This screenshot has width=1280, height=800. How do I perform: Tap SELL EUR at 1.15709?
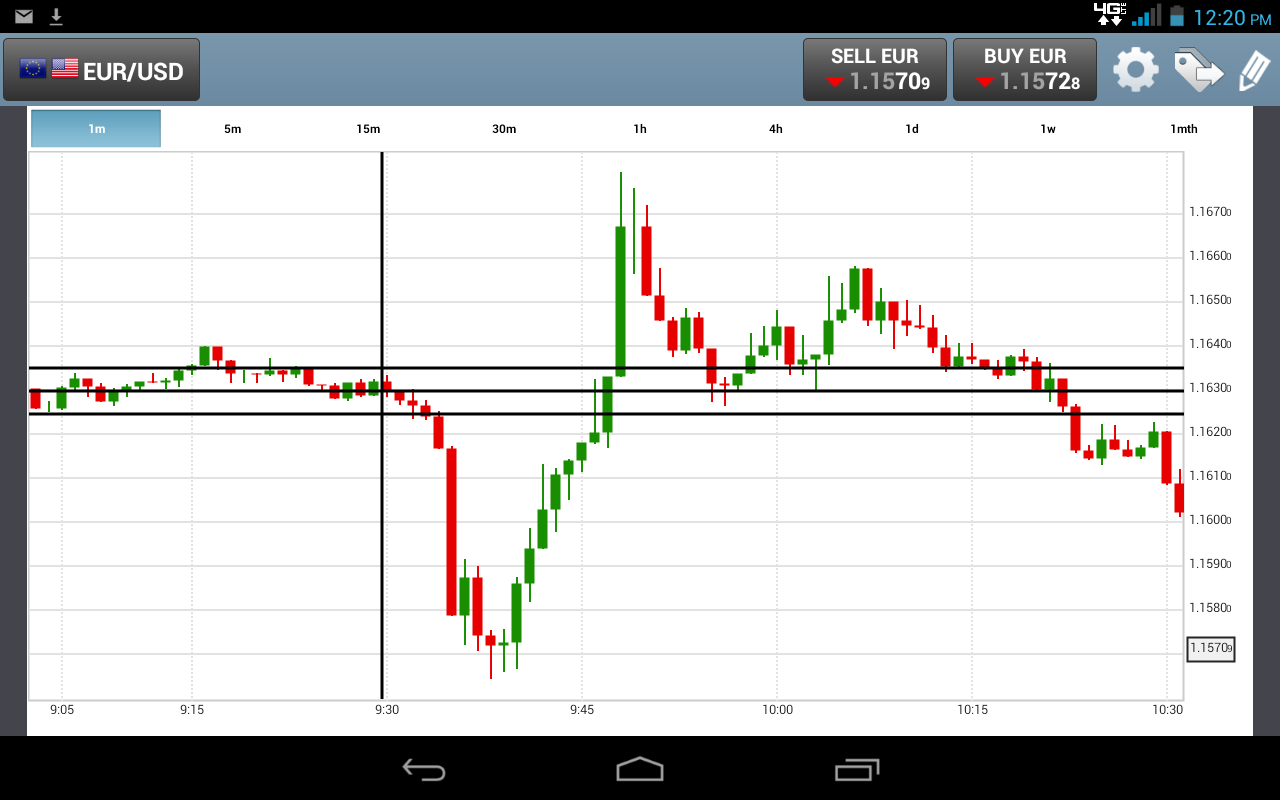pos(874,70)
